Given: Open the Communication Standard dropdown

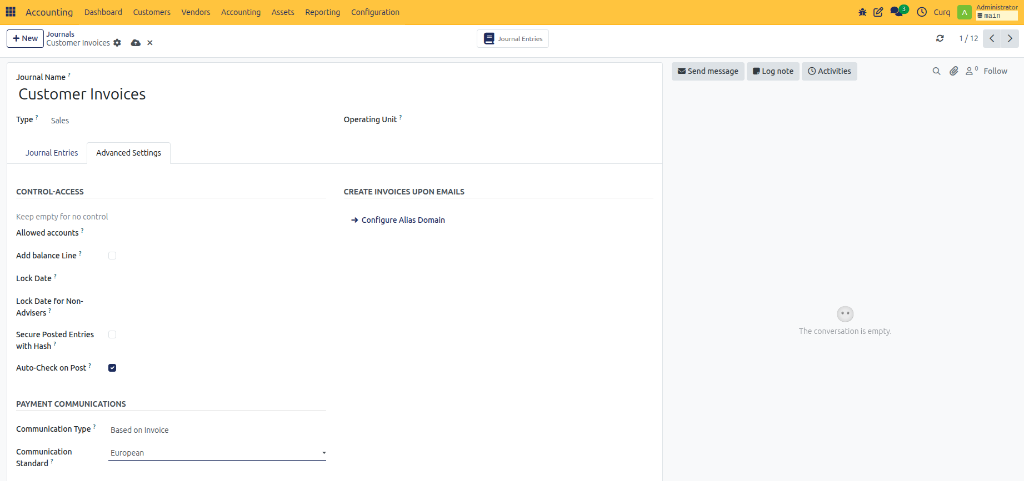Looking at the screenshot, I should pyautogui.click(x=217, y=453).
